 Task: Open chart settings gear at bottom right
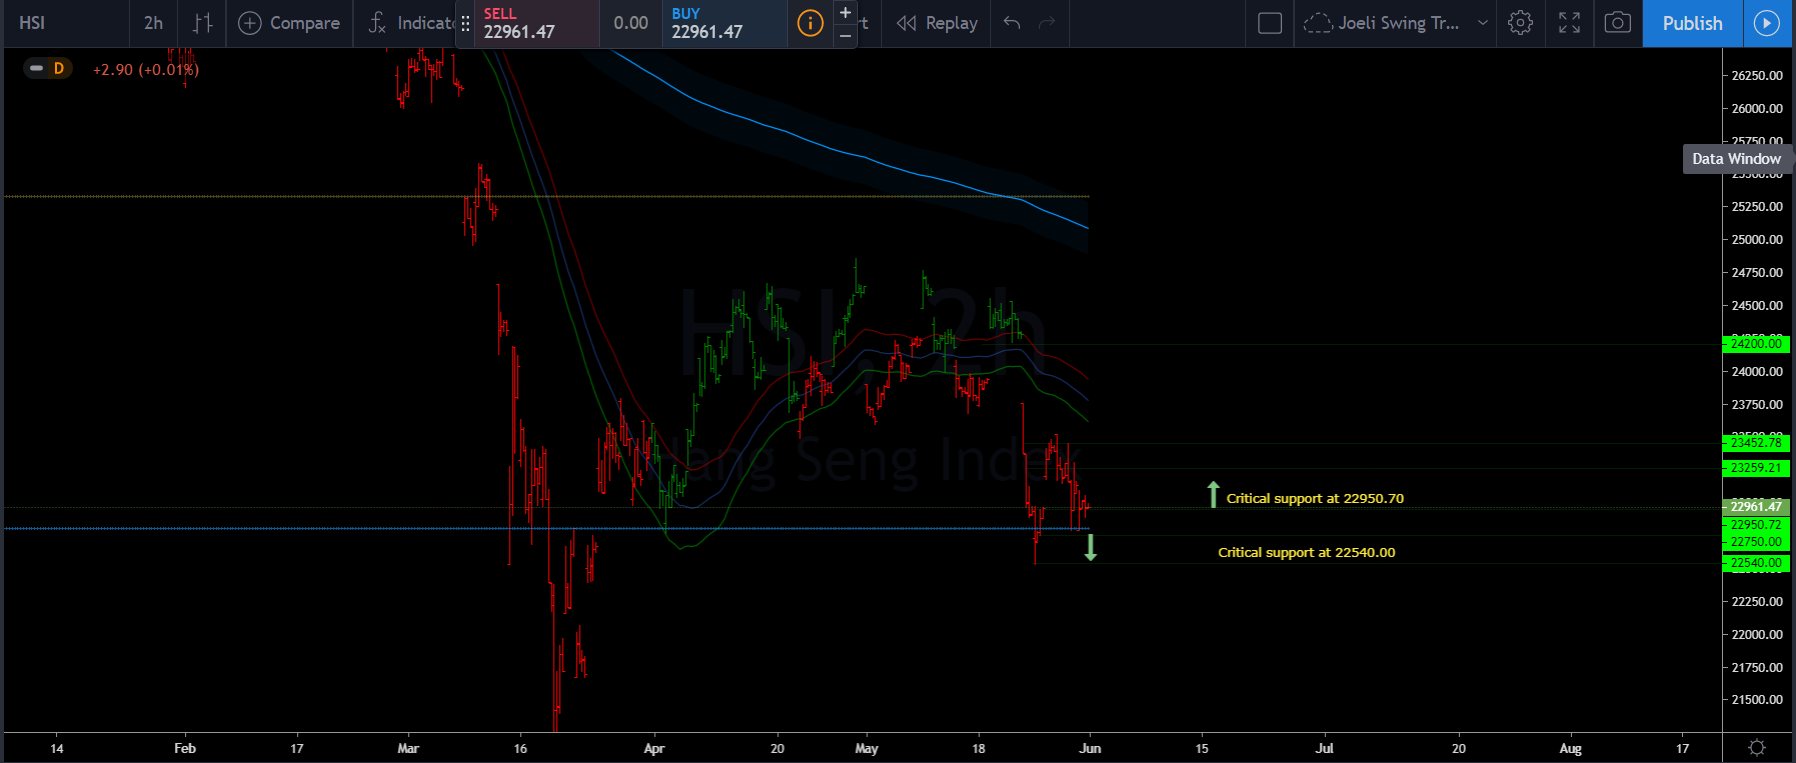coord(1757,748)
